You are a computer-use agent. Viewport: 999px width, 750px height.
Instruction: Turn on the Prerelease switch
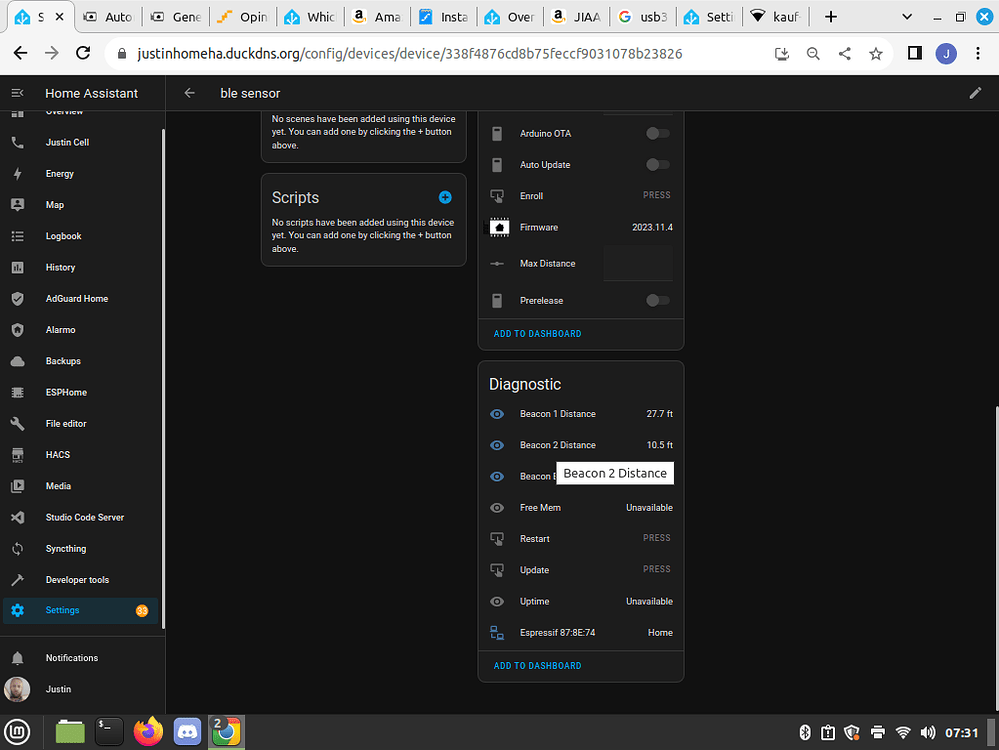coord(657,300)
